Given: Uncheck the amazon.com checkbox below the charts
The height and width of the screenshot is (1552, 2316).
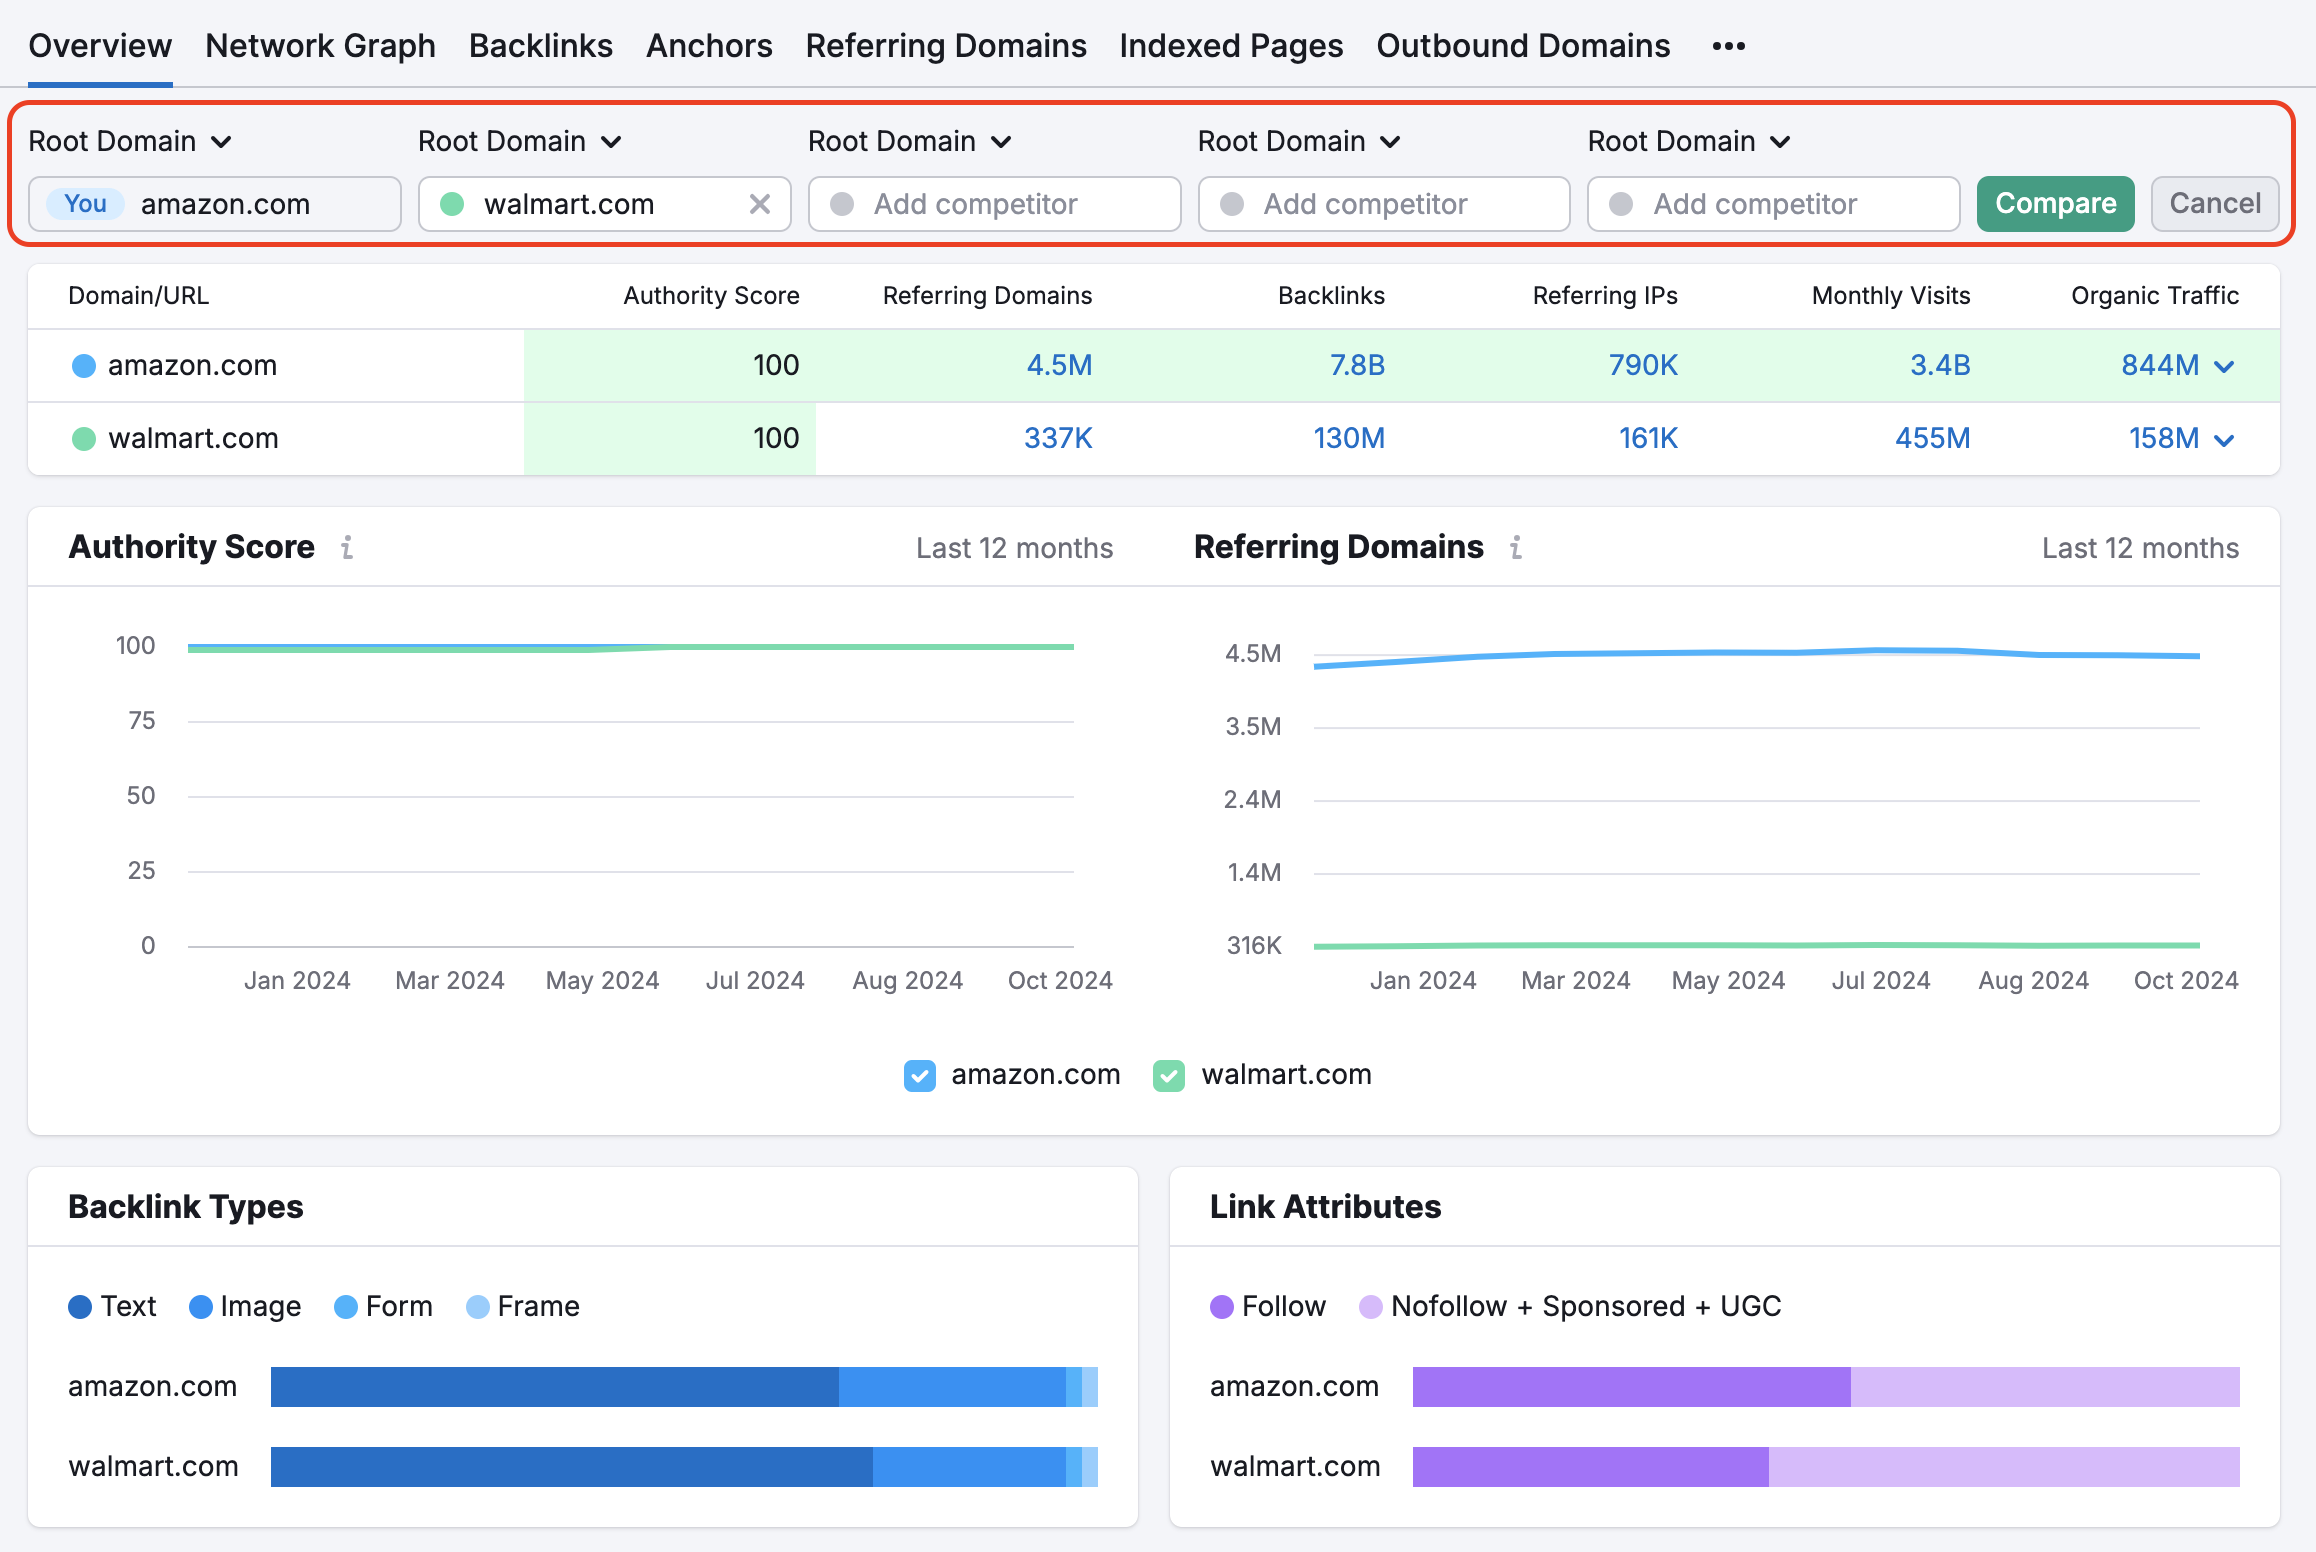Looking at the screenshot, I should tap(919, 1075).
